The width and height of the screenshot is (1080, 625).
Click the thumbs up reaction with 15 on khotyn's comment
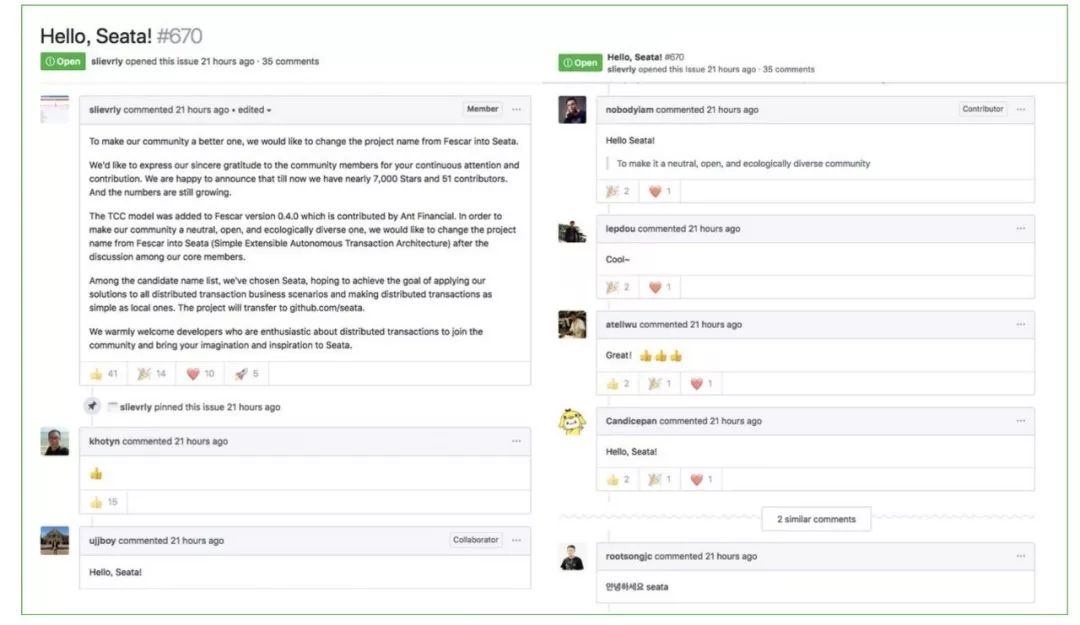pos(103,502)
